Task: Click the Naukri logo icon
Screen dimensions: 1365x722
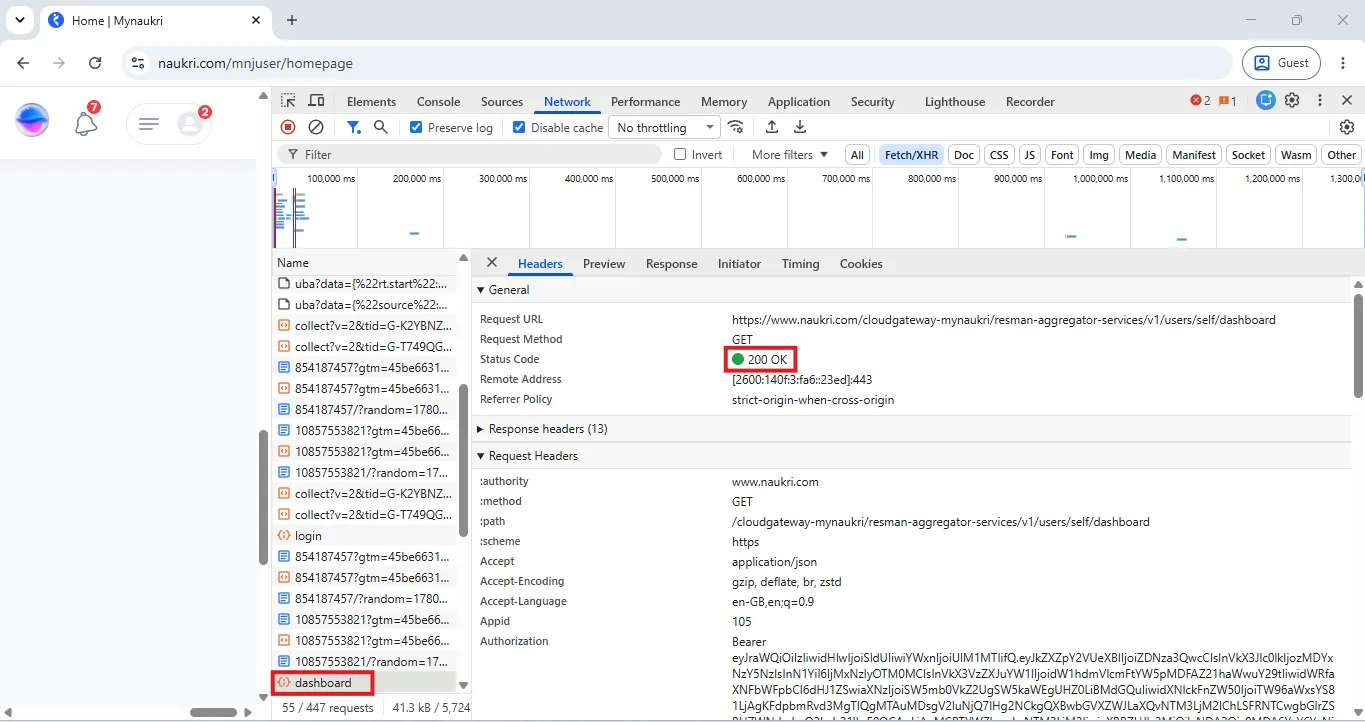Action: click(x=32, y=121)
